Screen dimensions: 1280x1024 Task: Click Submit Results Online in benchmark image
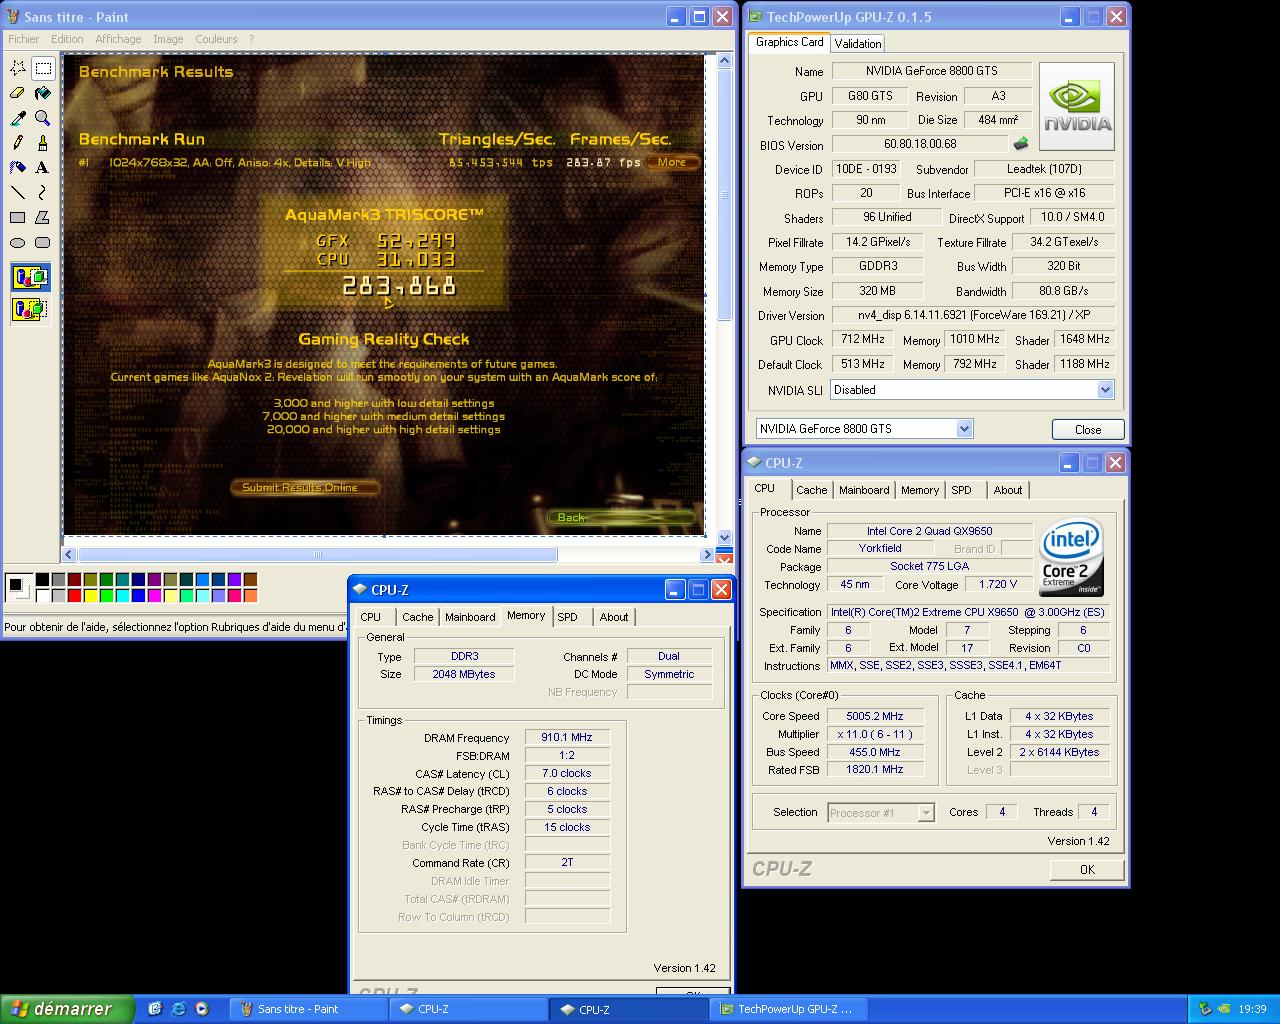pos(306,487)
